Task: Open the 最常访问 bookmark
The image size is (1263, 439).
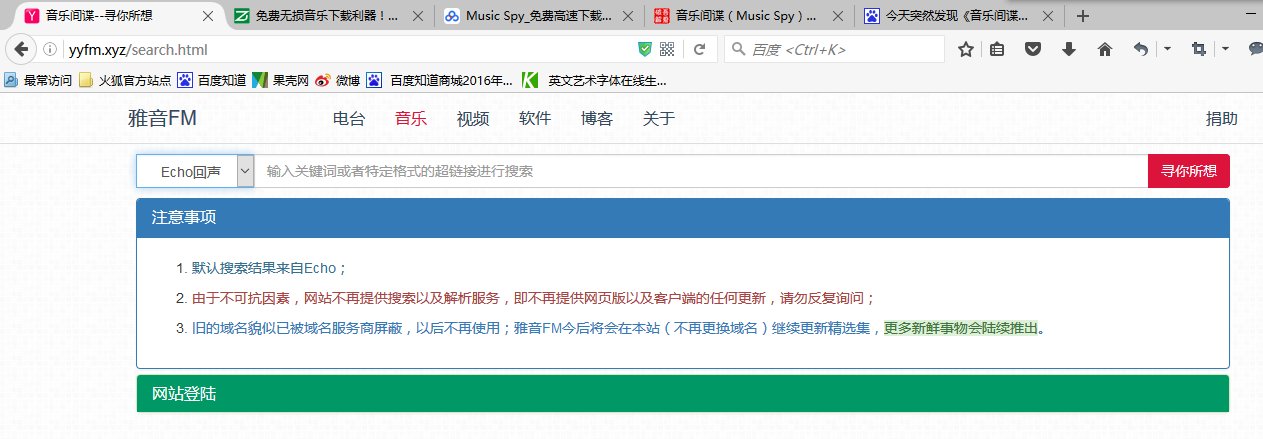Action: 38,80
